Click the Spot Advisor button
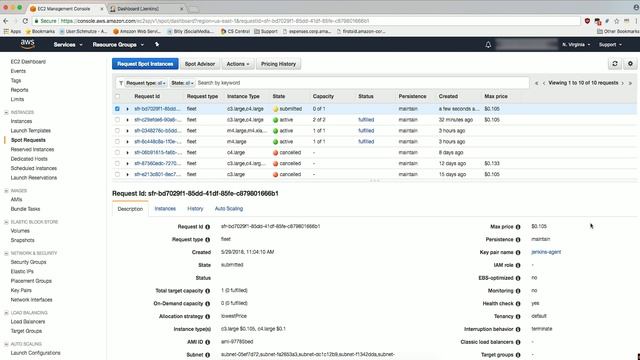This screenshot has height=360, width=640. [200, 64]
